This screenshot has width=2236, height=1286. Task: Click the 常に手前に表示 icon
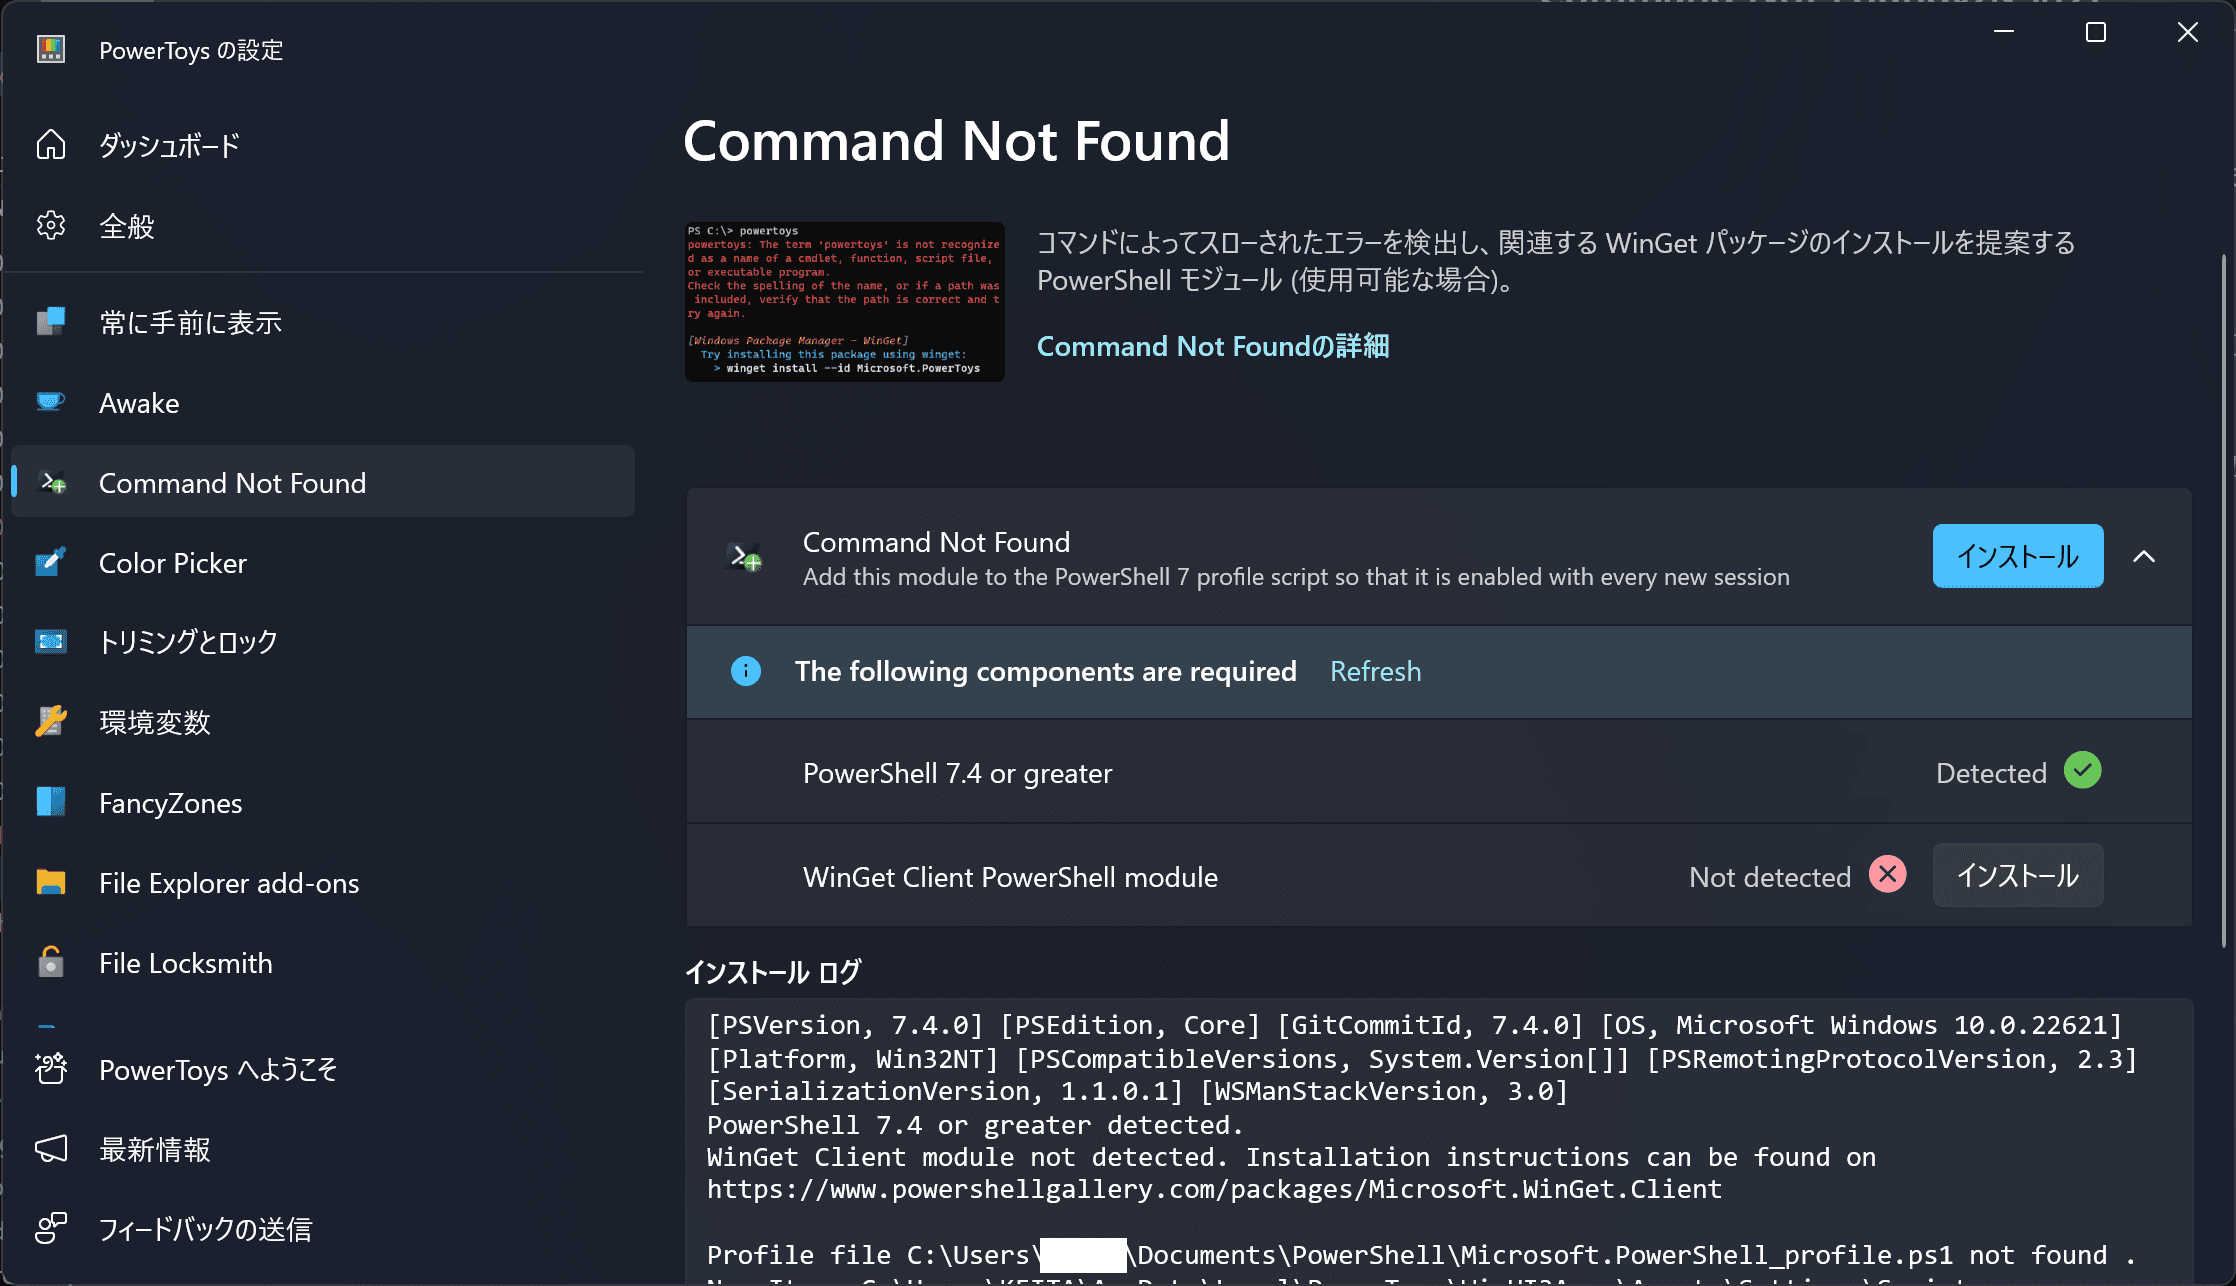click(x=51, y=322)
